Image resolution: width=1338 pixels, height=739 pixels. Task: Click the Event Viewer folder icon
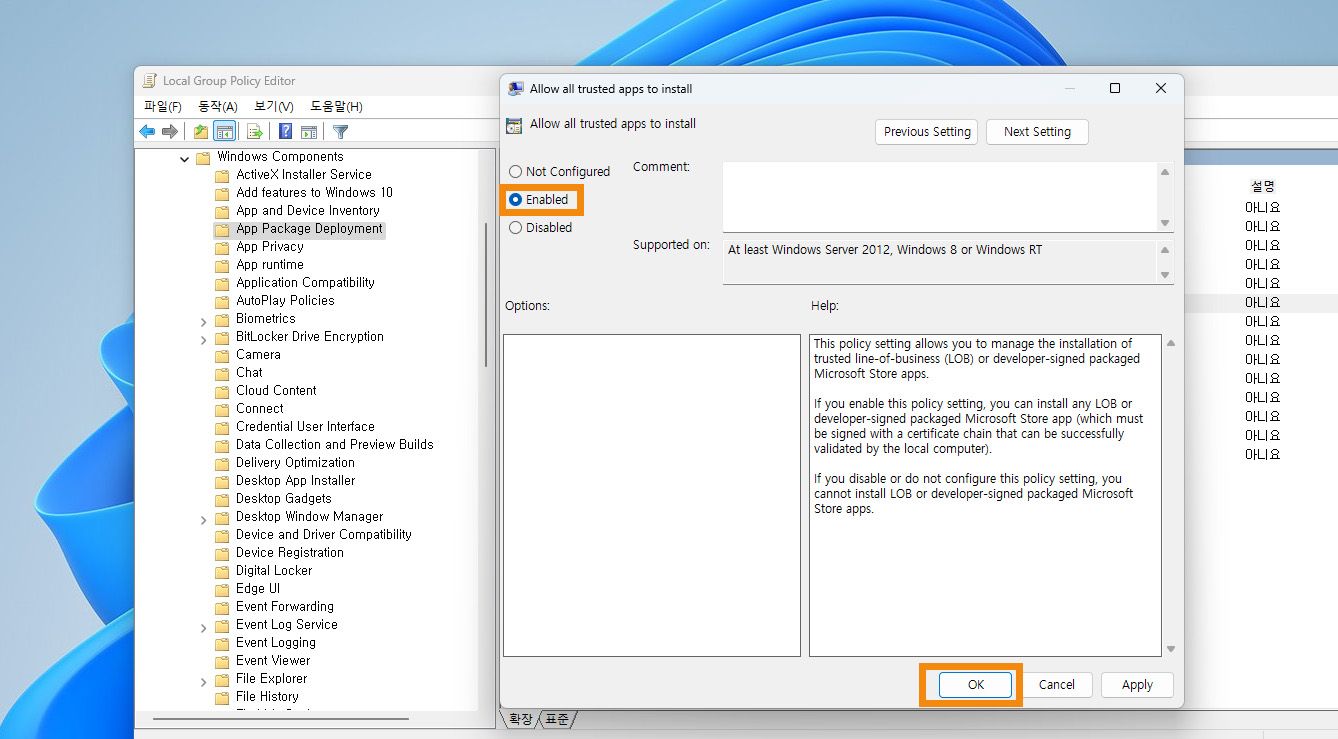tap(222, 661)
